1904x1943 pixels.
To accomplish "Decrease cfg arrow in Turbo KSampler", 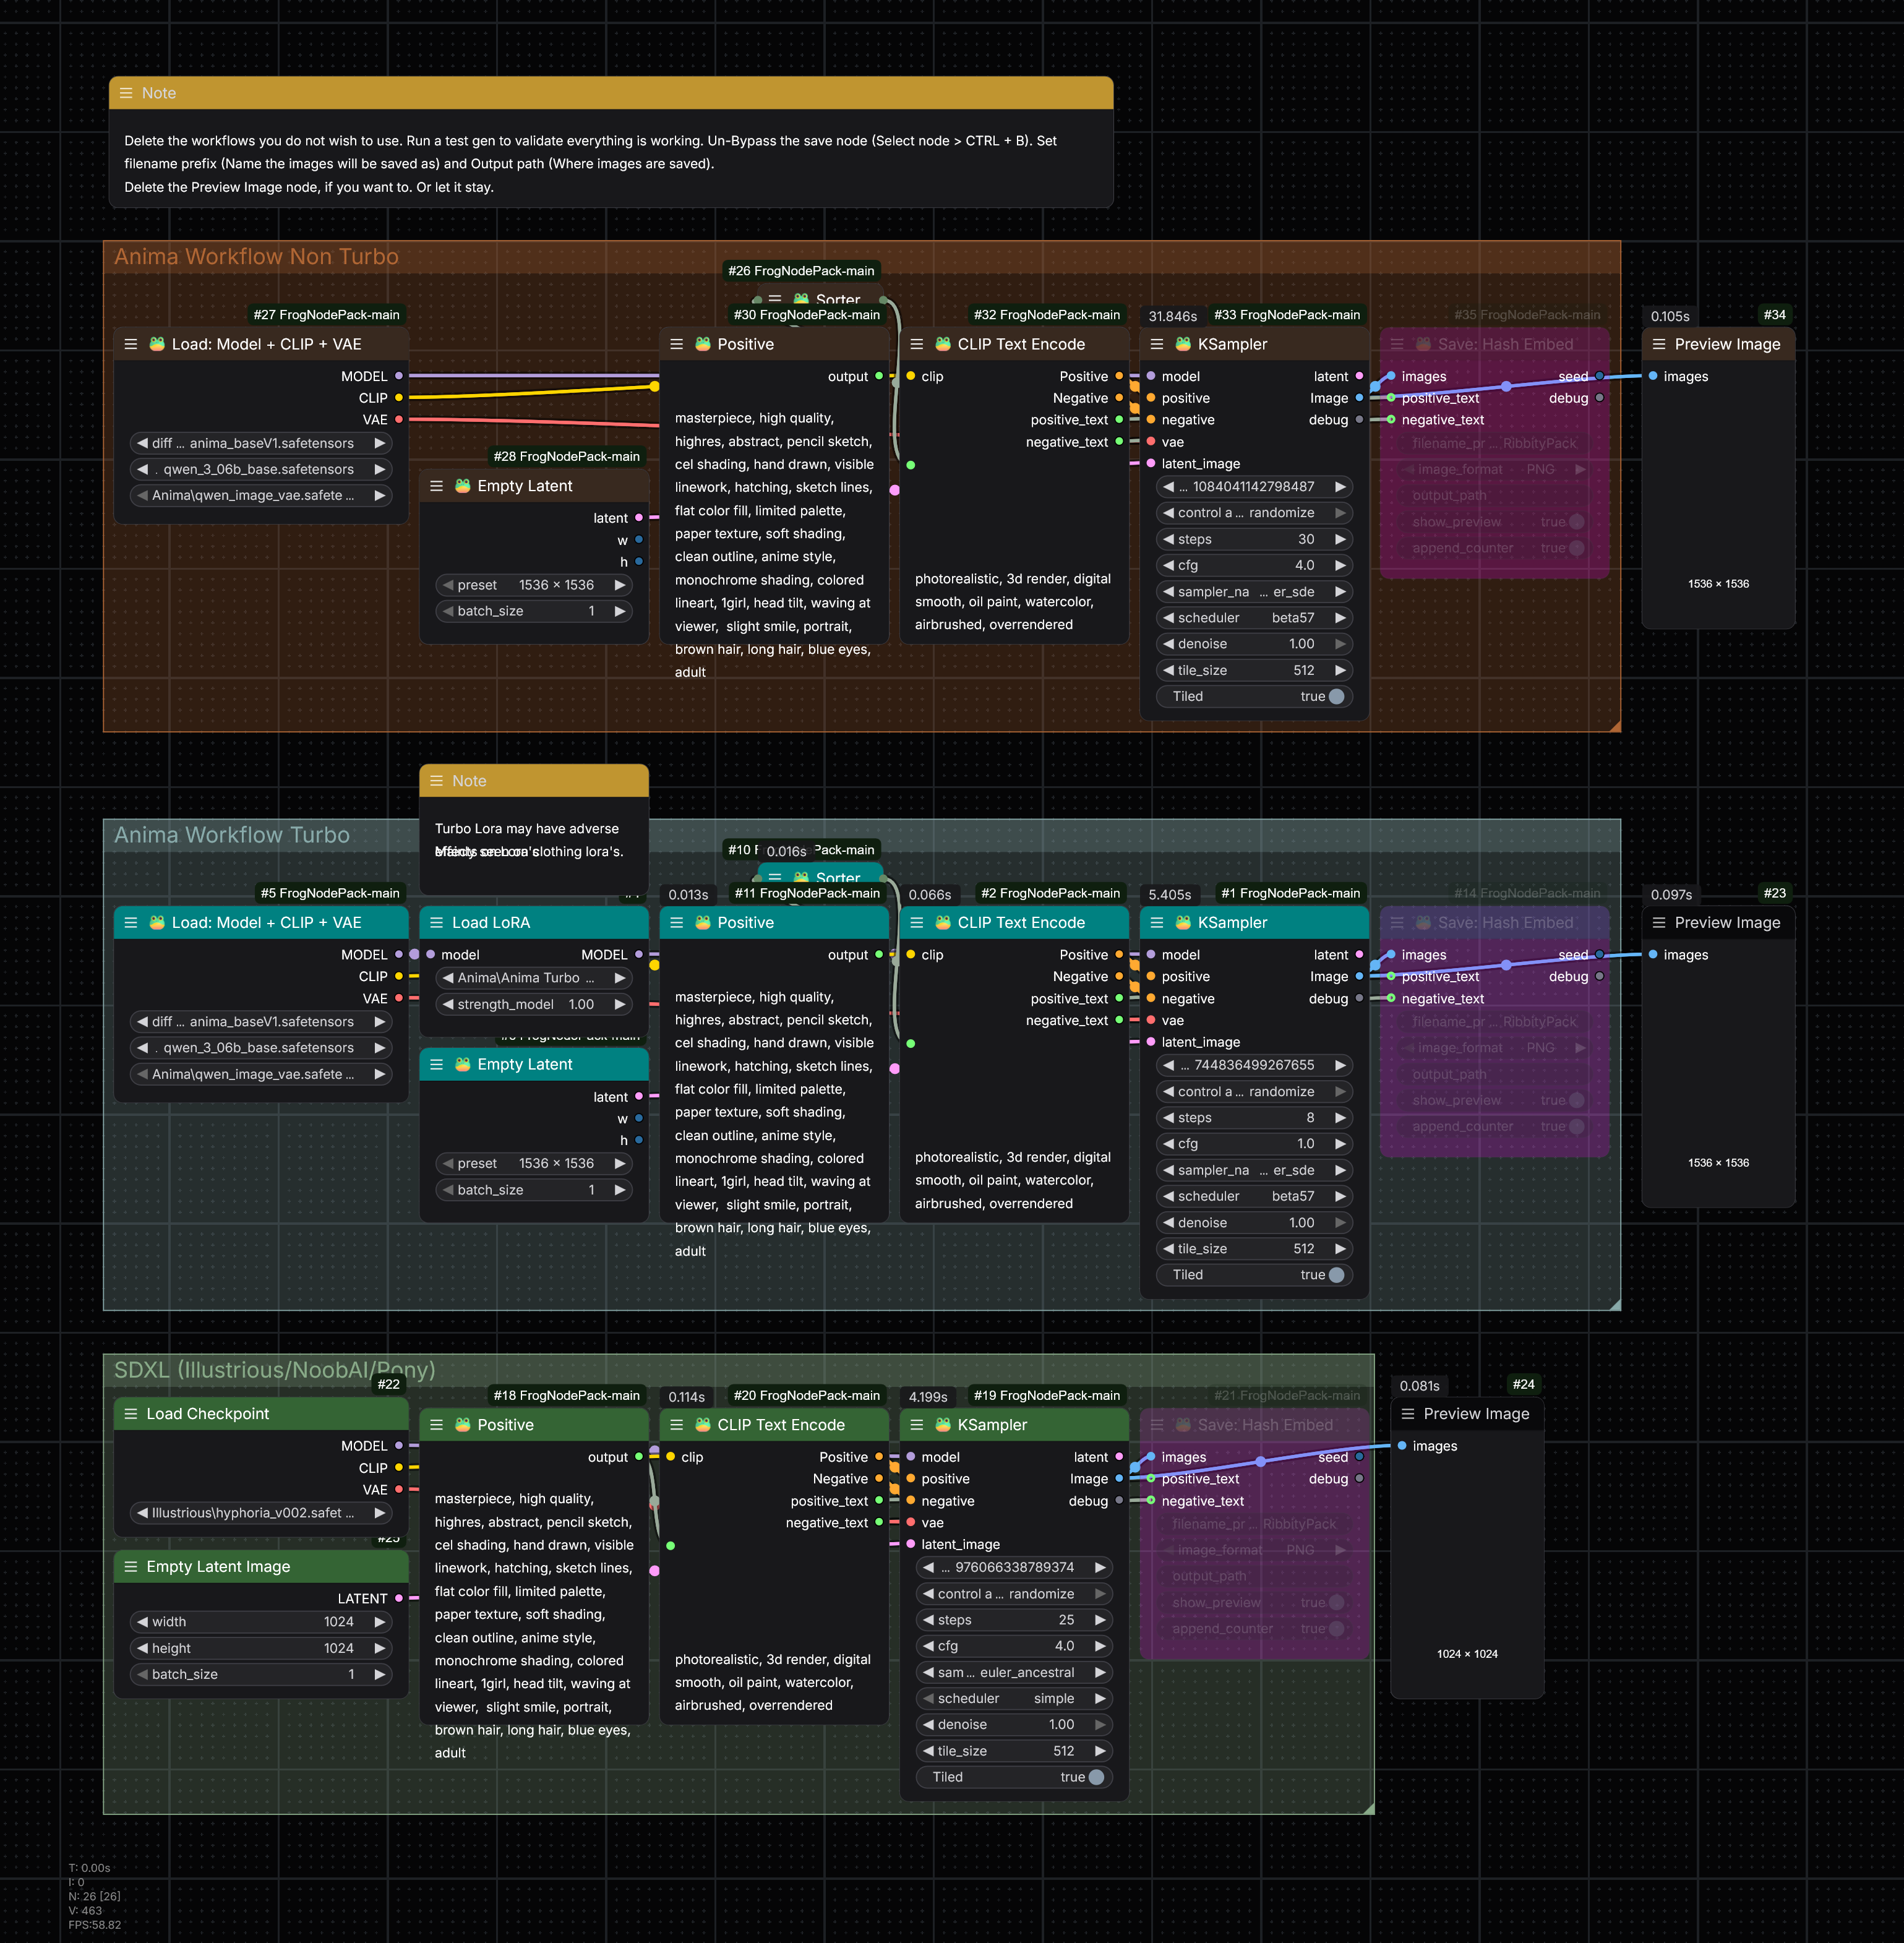I will 1168,1144.
